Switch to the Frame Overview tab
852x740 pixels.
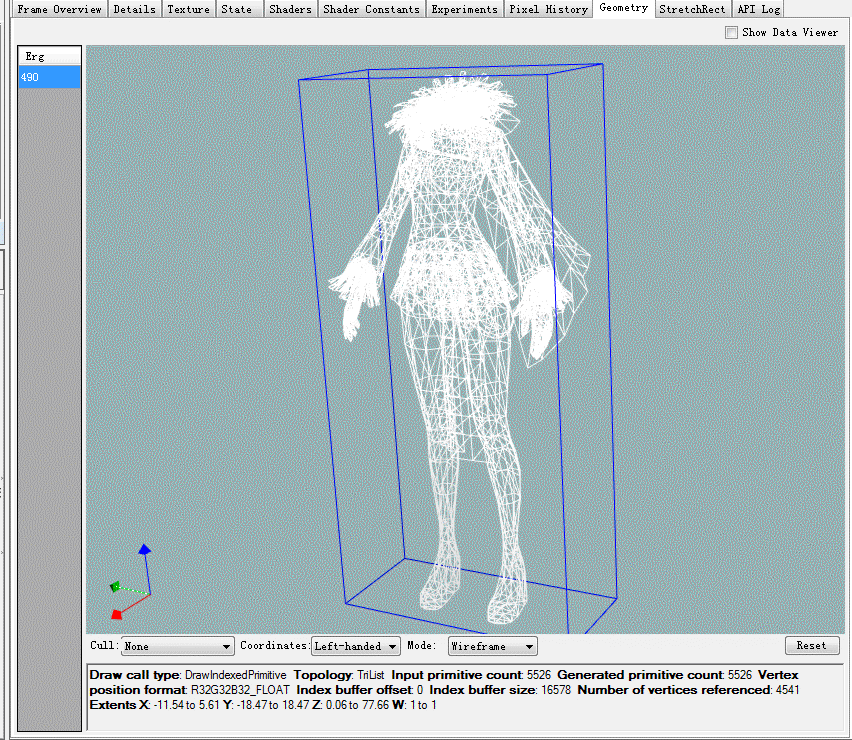click(59, 9)
